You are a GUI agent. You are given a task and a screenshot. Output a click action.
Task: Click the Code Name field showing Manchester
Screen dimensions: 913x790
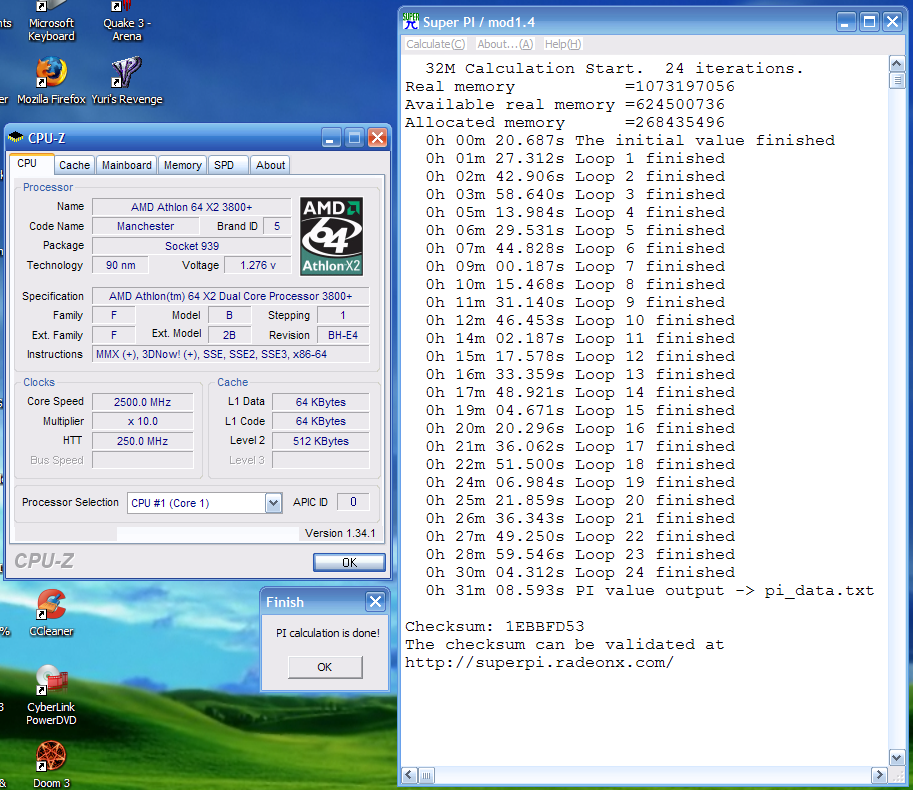(x=146, y=226)
